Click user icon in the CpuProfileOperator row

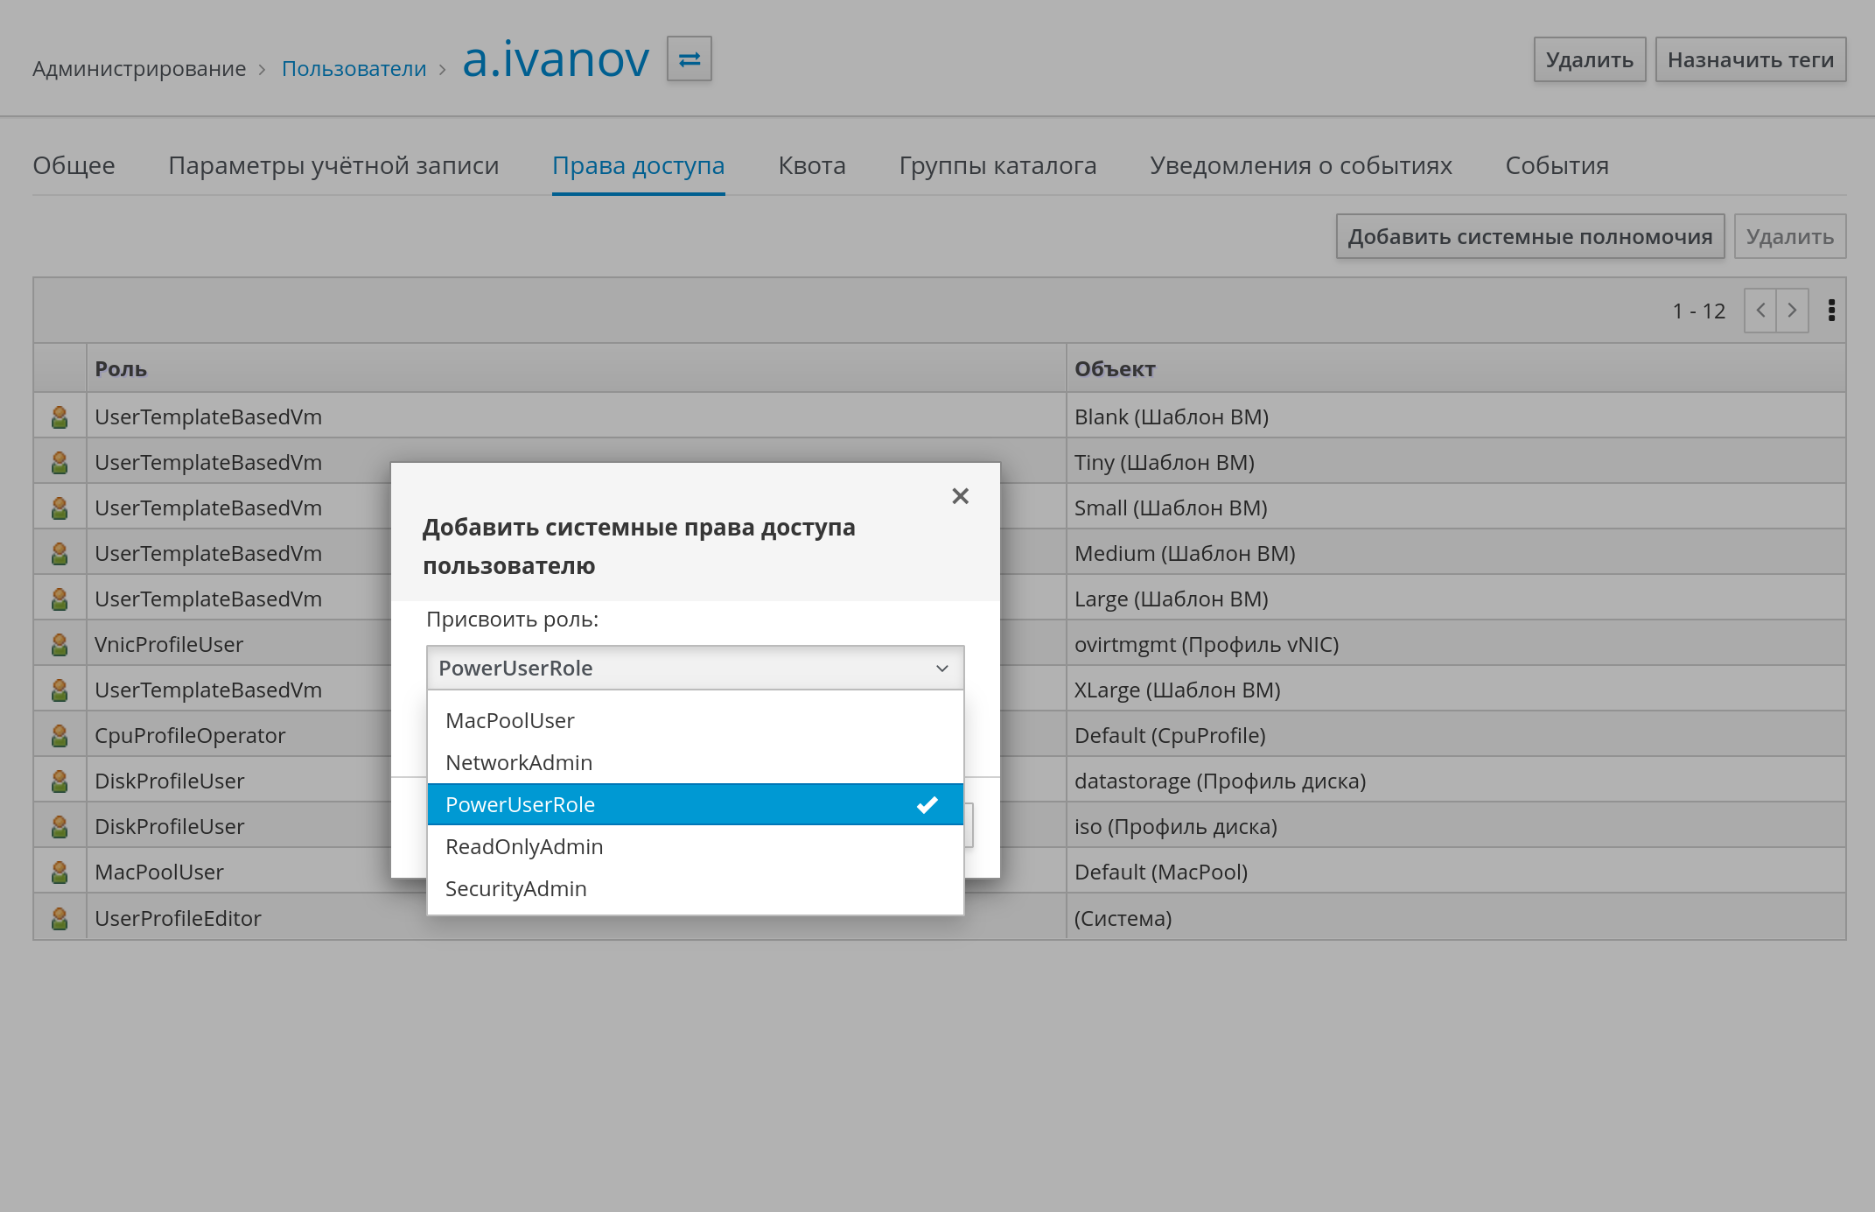tap(60, 736)
